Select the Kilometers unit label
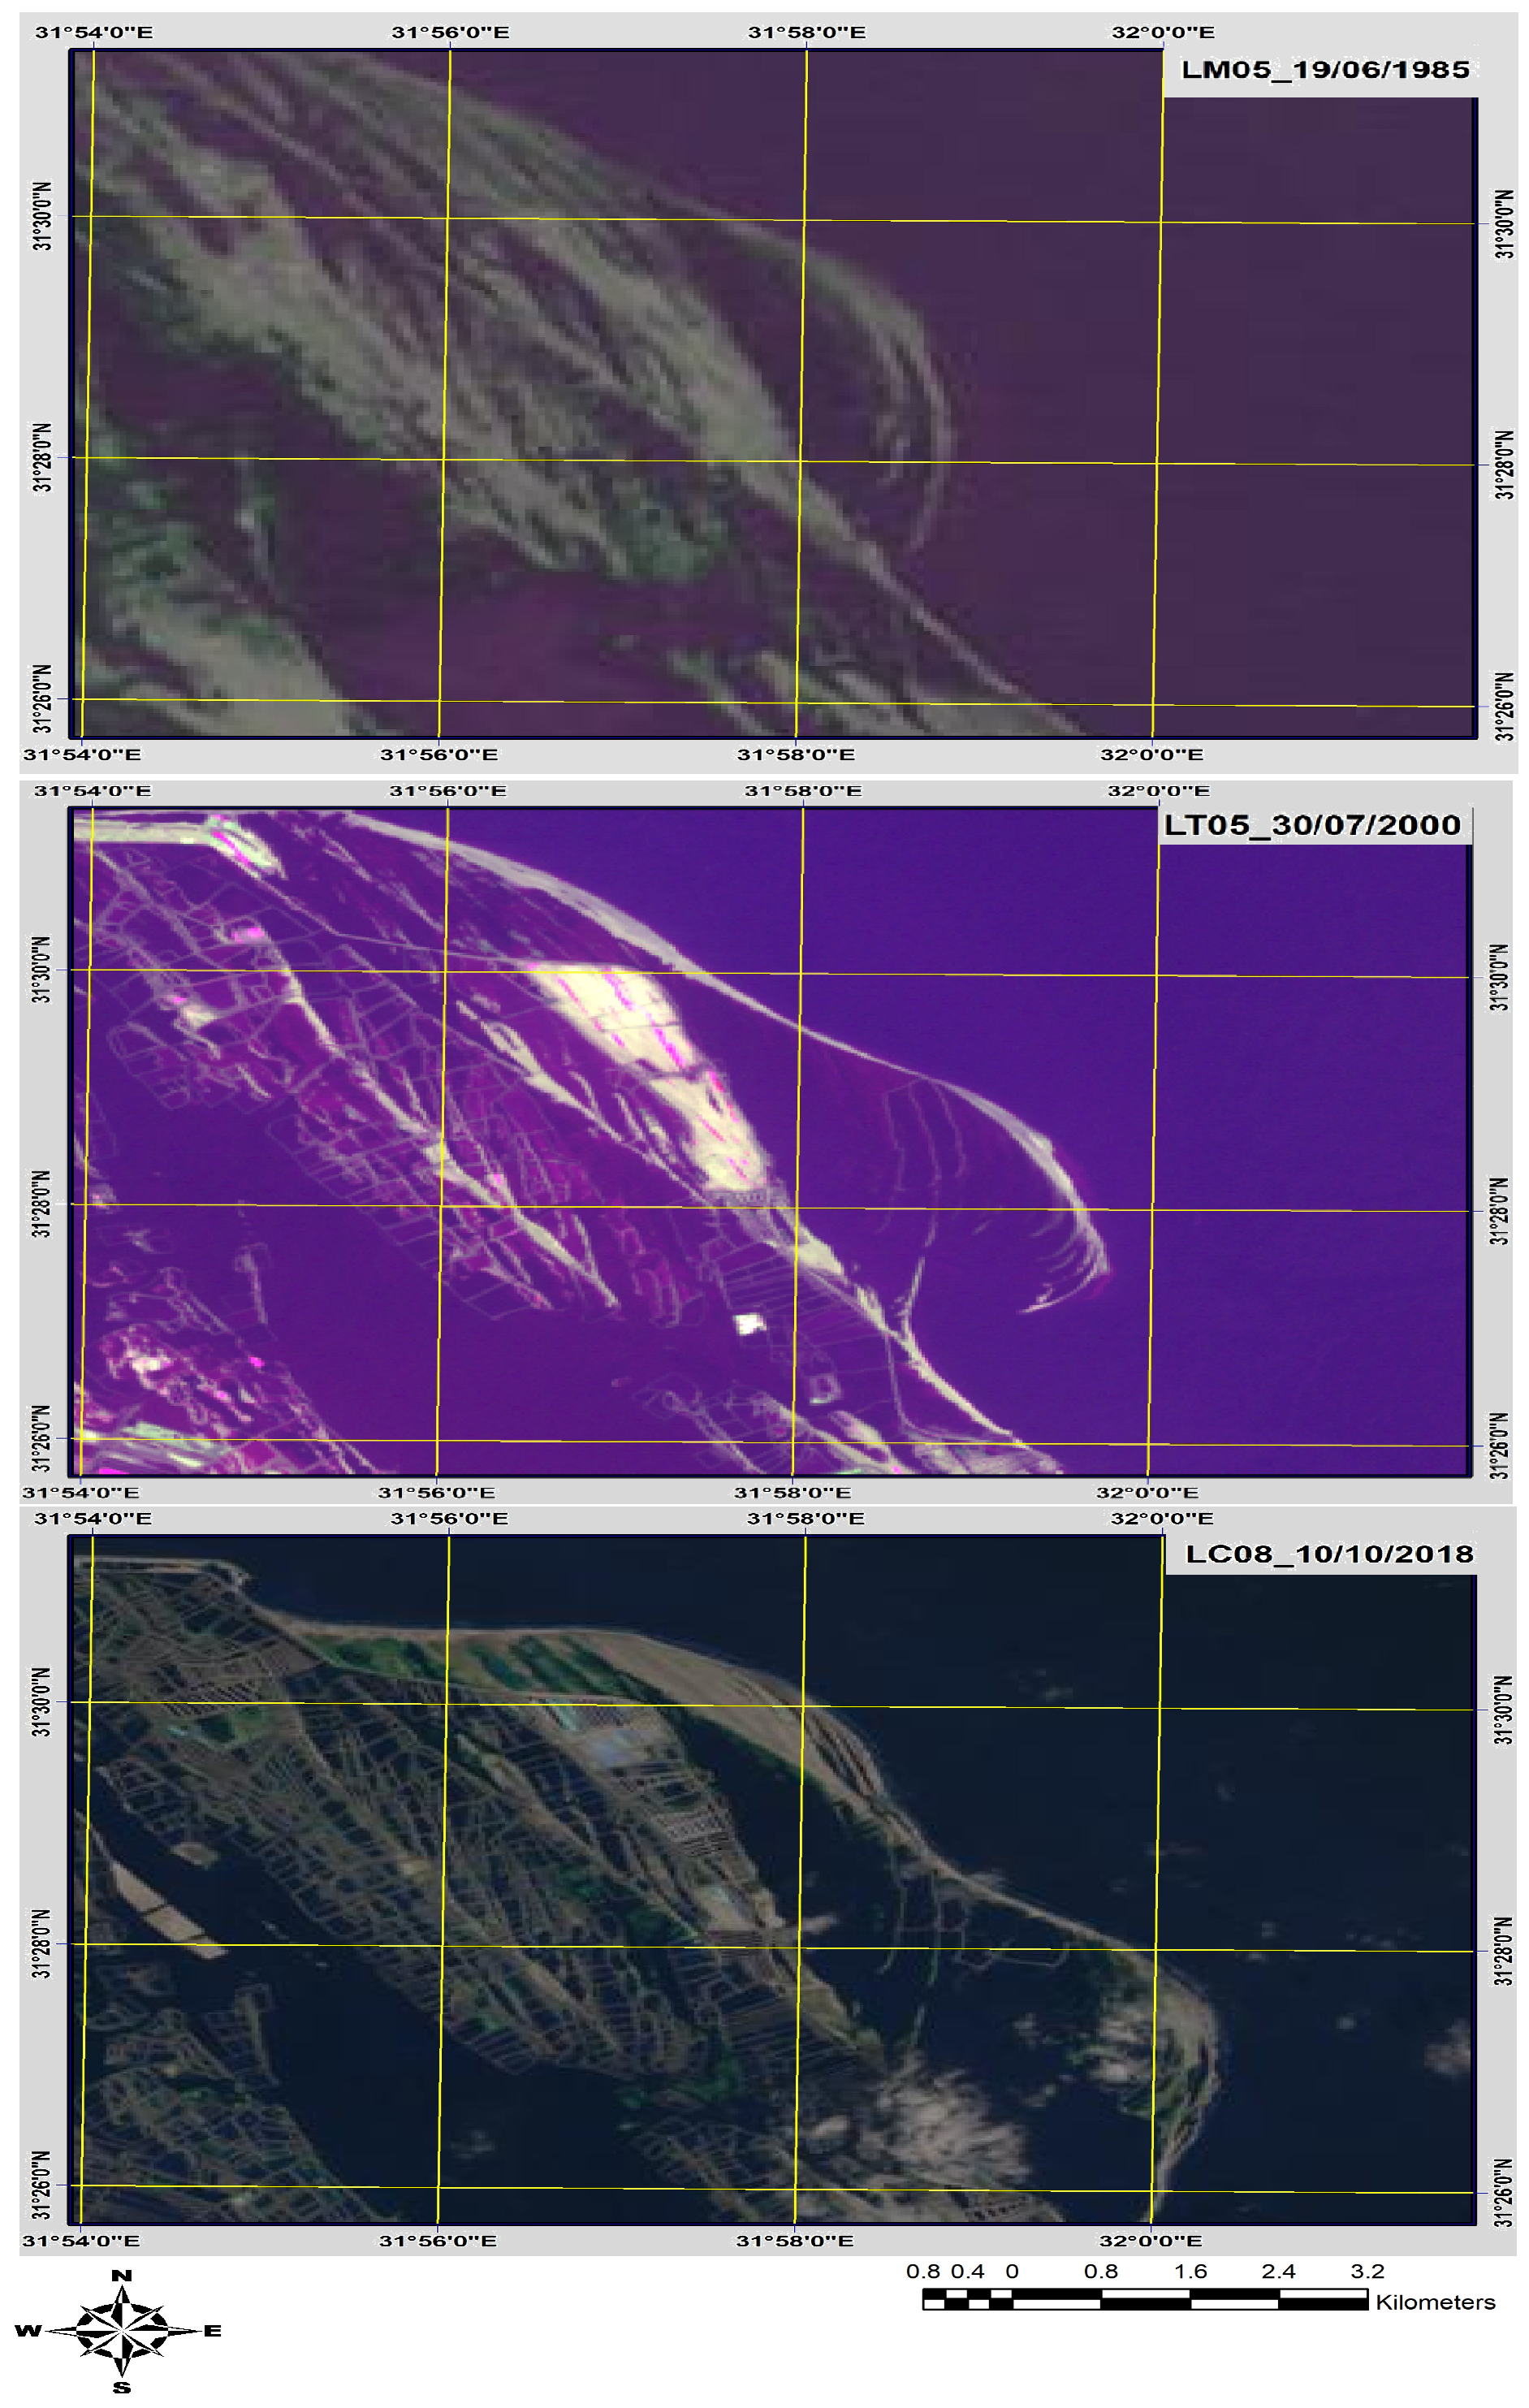This screenshot has height=2408, width=1529. [x=1435, y=2302]
